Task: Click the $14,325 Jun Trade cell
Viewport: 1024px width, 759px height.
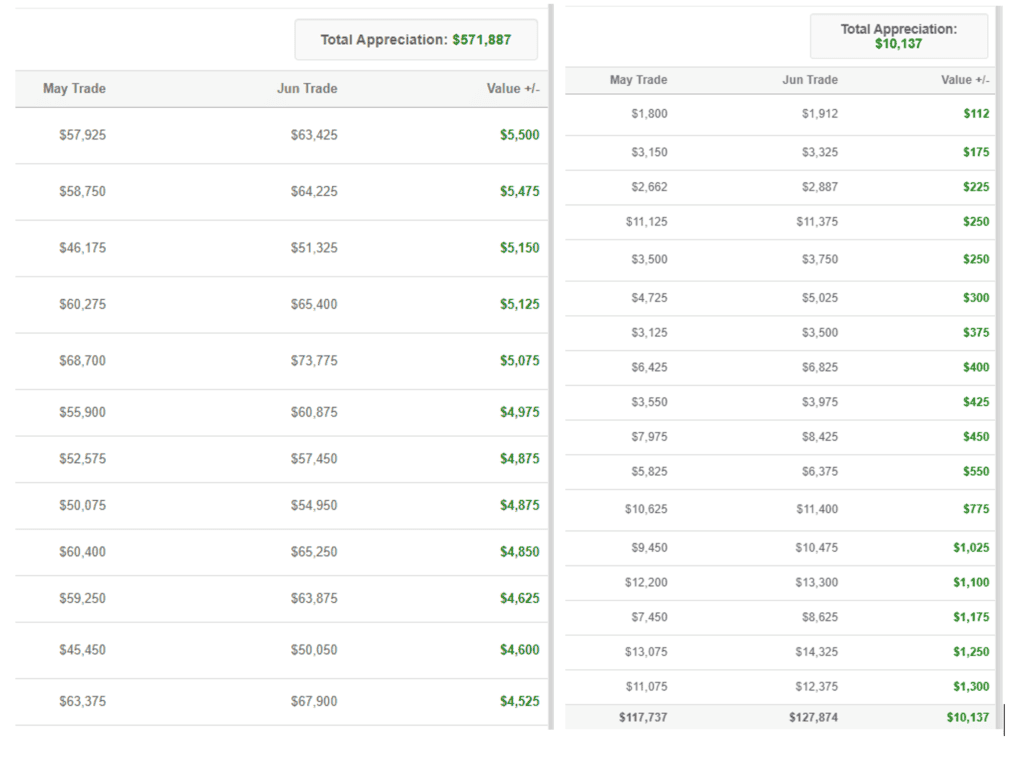Action: point(816,652)
